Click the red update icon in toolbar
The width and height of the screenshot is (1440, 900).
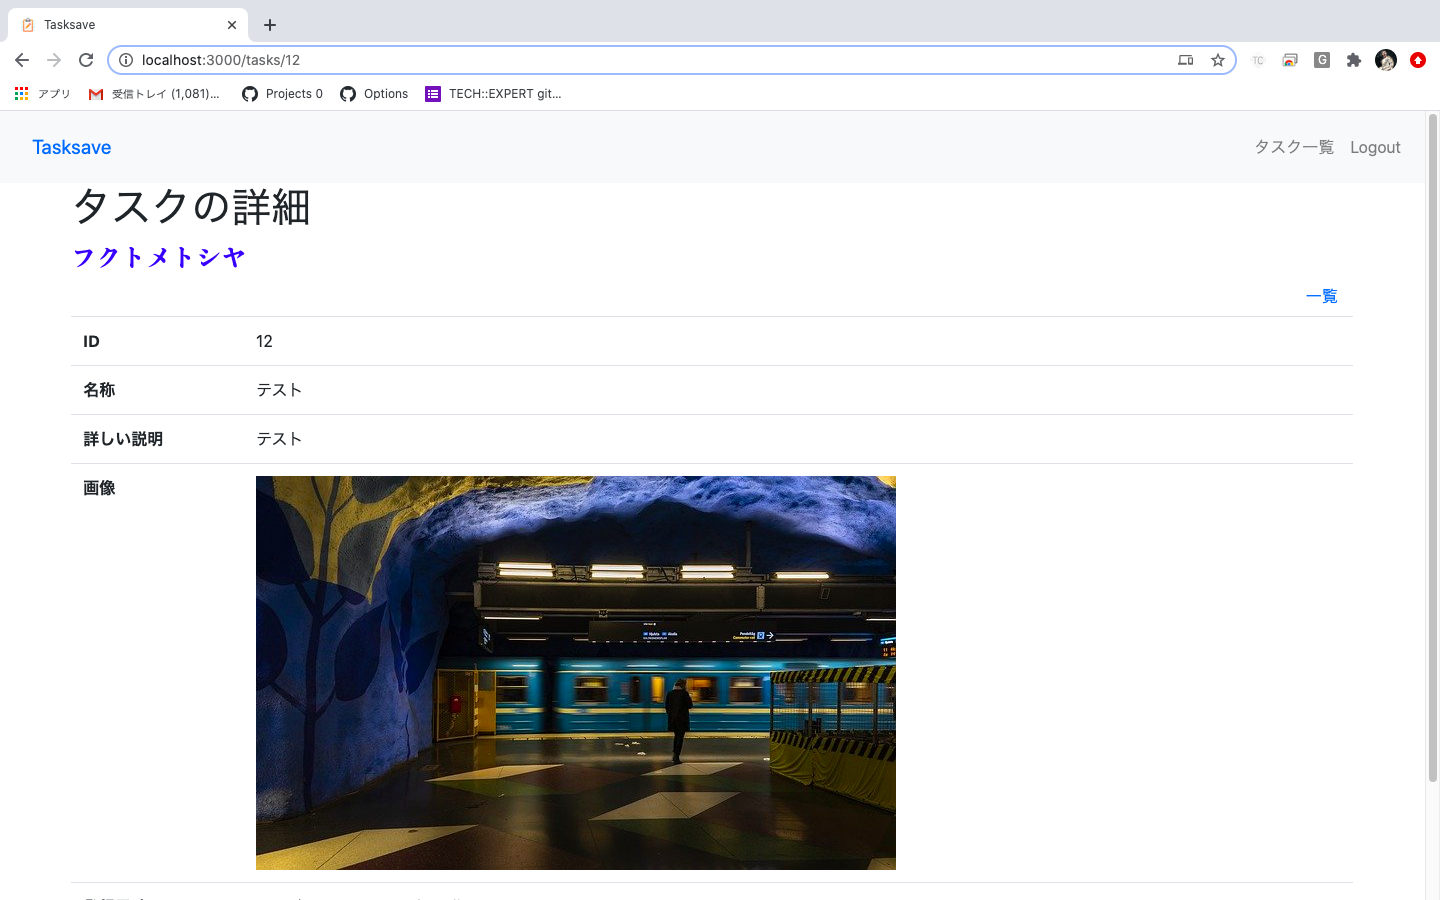[1418, 60]
